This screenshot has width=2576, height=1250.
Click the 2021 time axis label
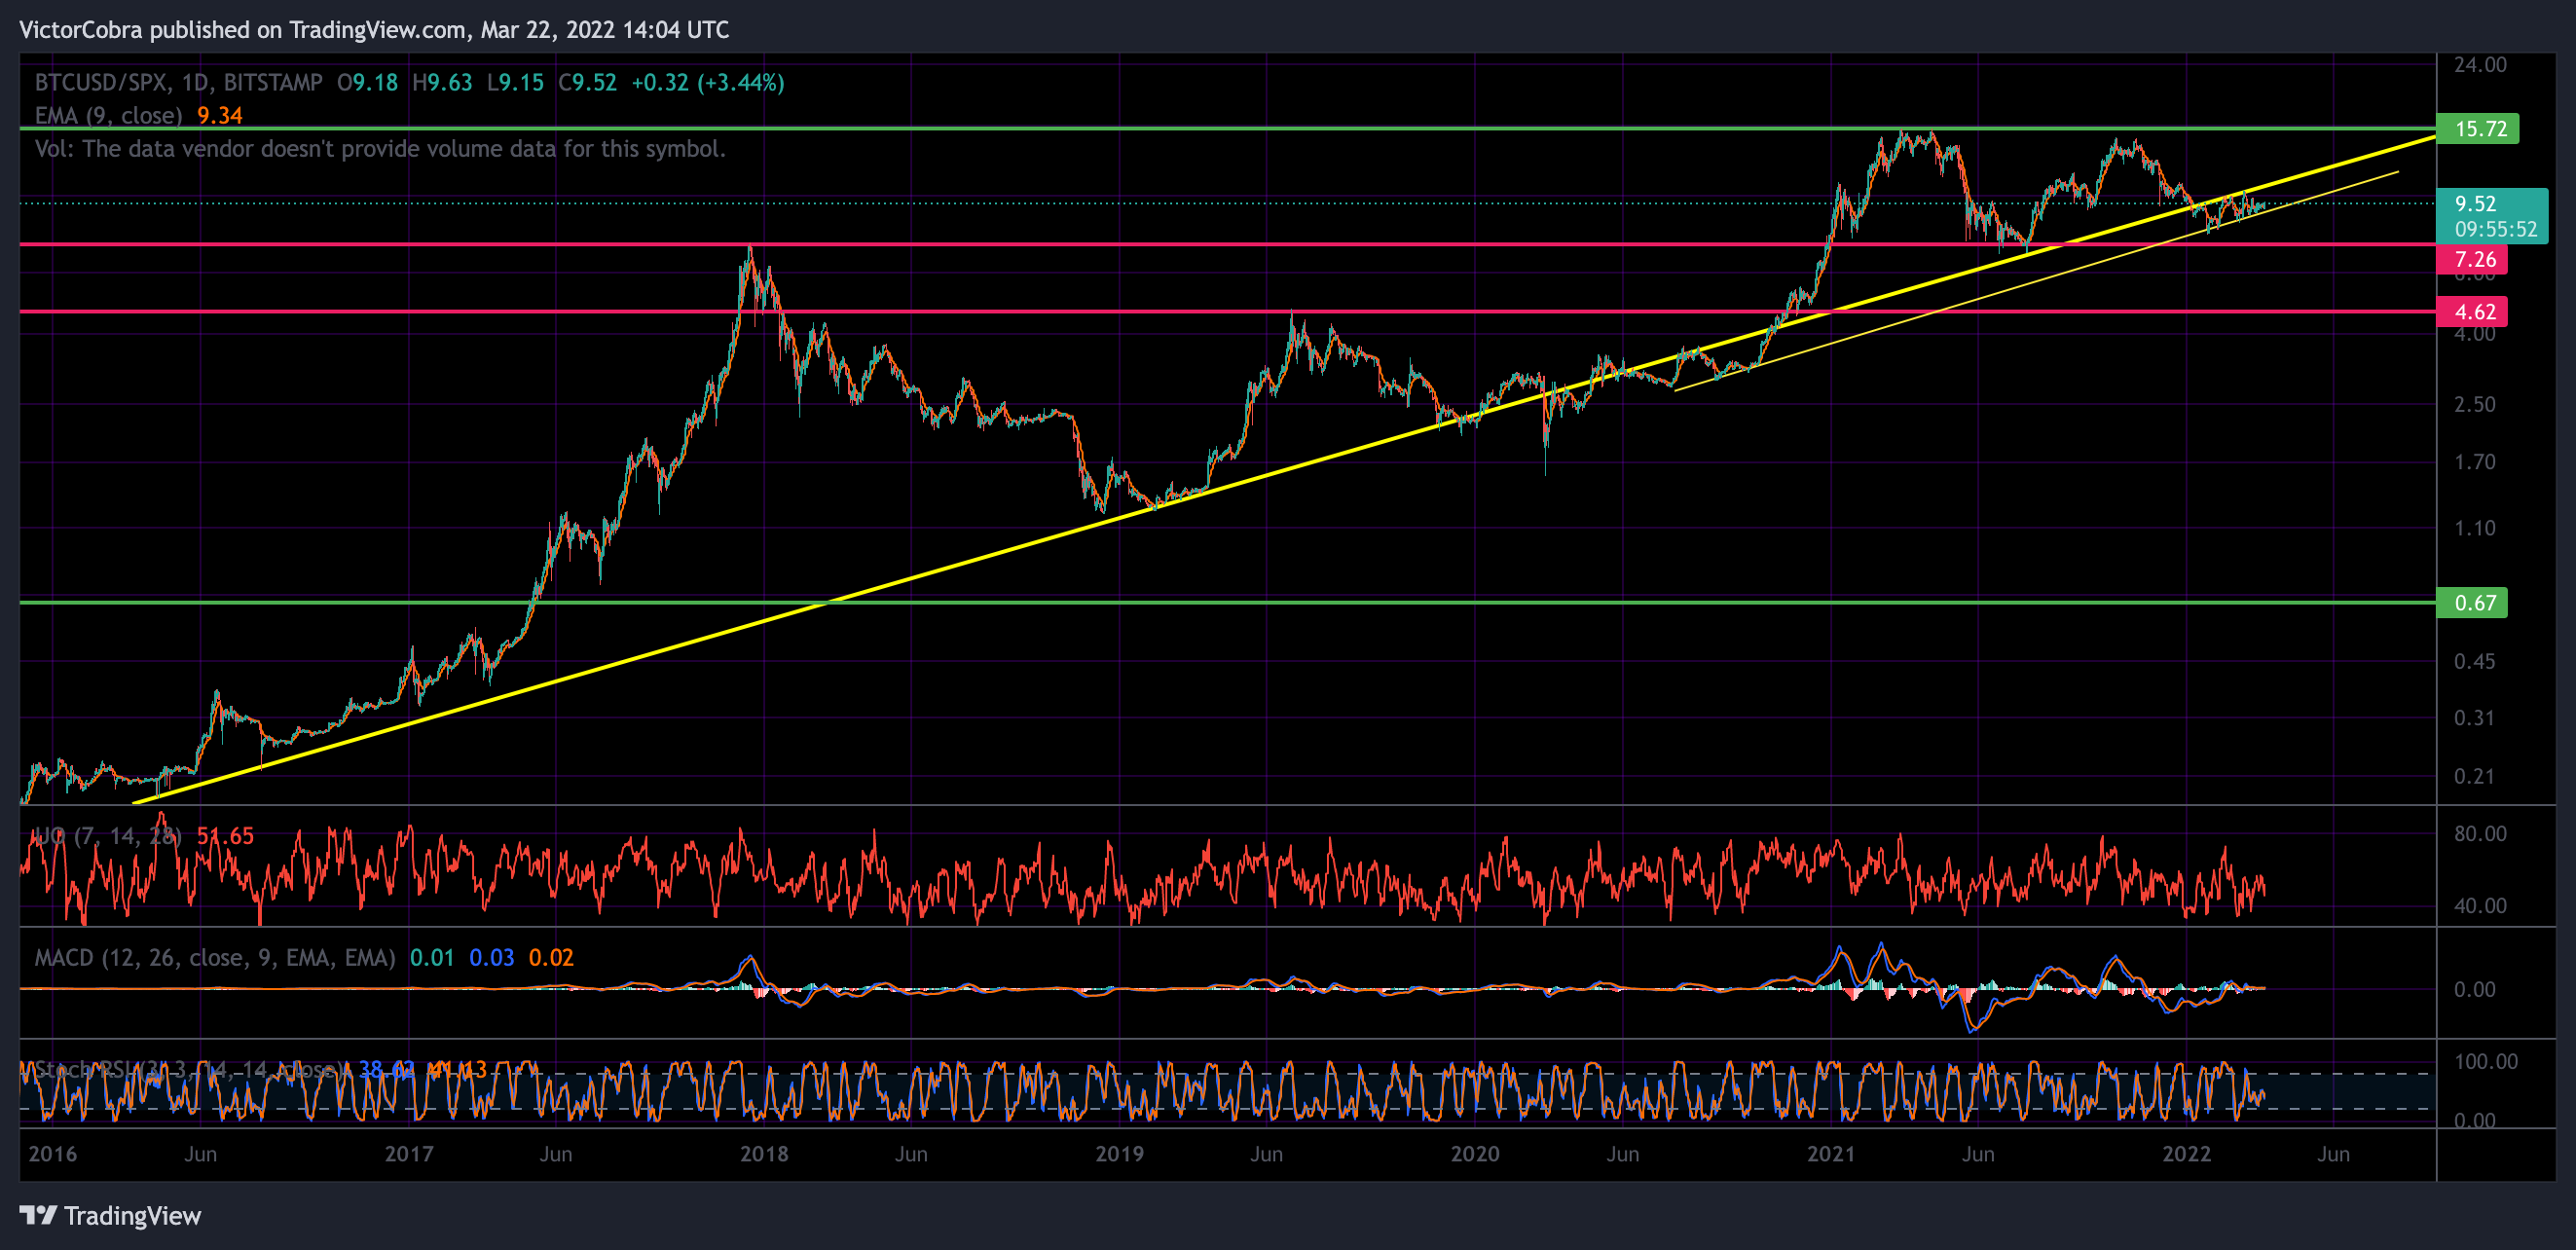(1831, 1154)
